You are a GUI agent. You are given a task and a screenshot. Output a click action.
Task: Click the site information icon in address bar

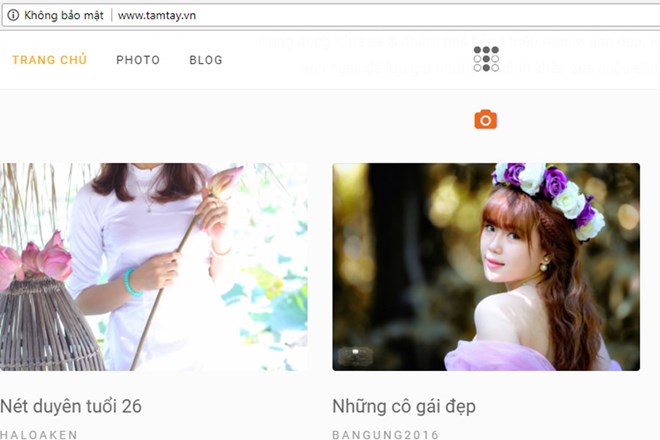[x=10, y=16]
